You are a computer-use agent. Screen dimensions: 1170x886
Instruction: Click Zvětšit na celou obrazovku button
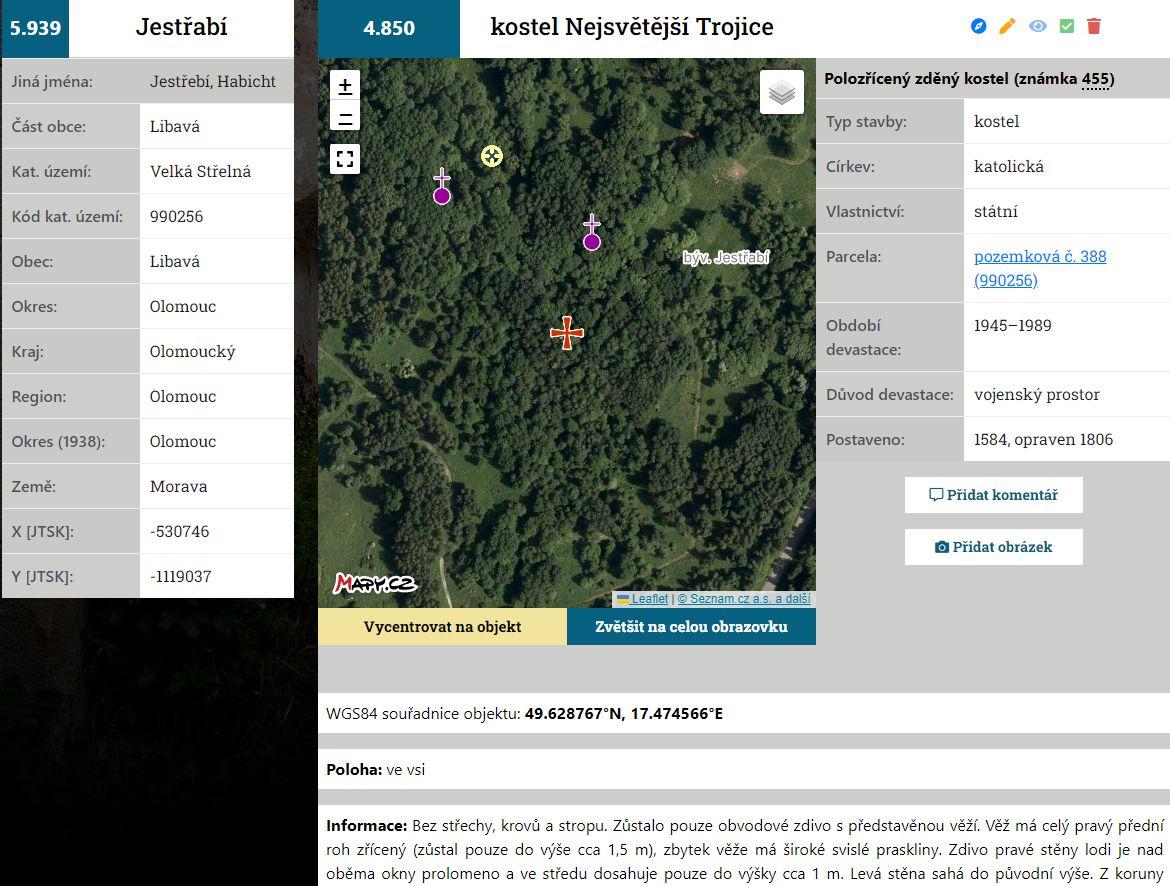pos(692,626)
